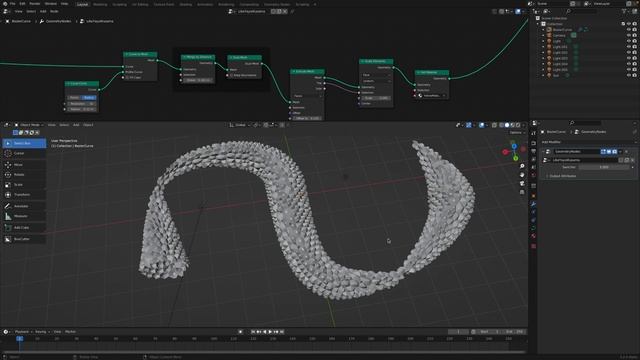Hide Camera with its eye icon
The width and height of the screenshot is (640, 360).
pos(629,36)
